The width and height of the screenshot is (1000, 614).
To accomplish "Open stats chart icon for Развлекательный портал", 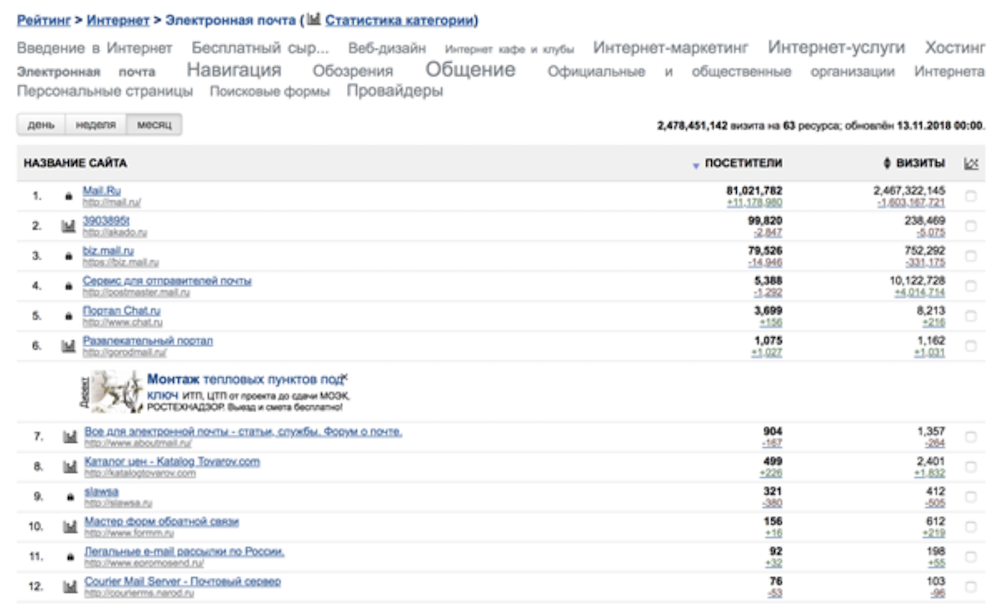I will click(x=68, y=346).
